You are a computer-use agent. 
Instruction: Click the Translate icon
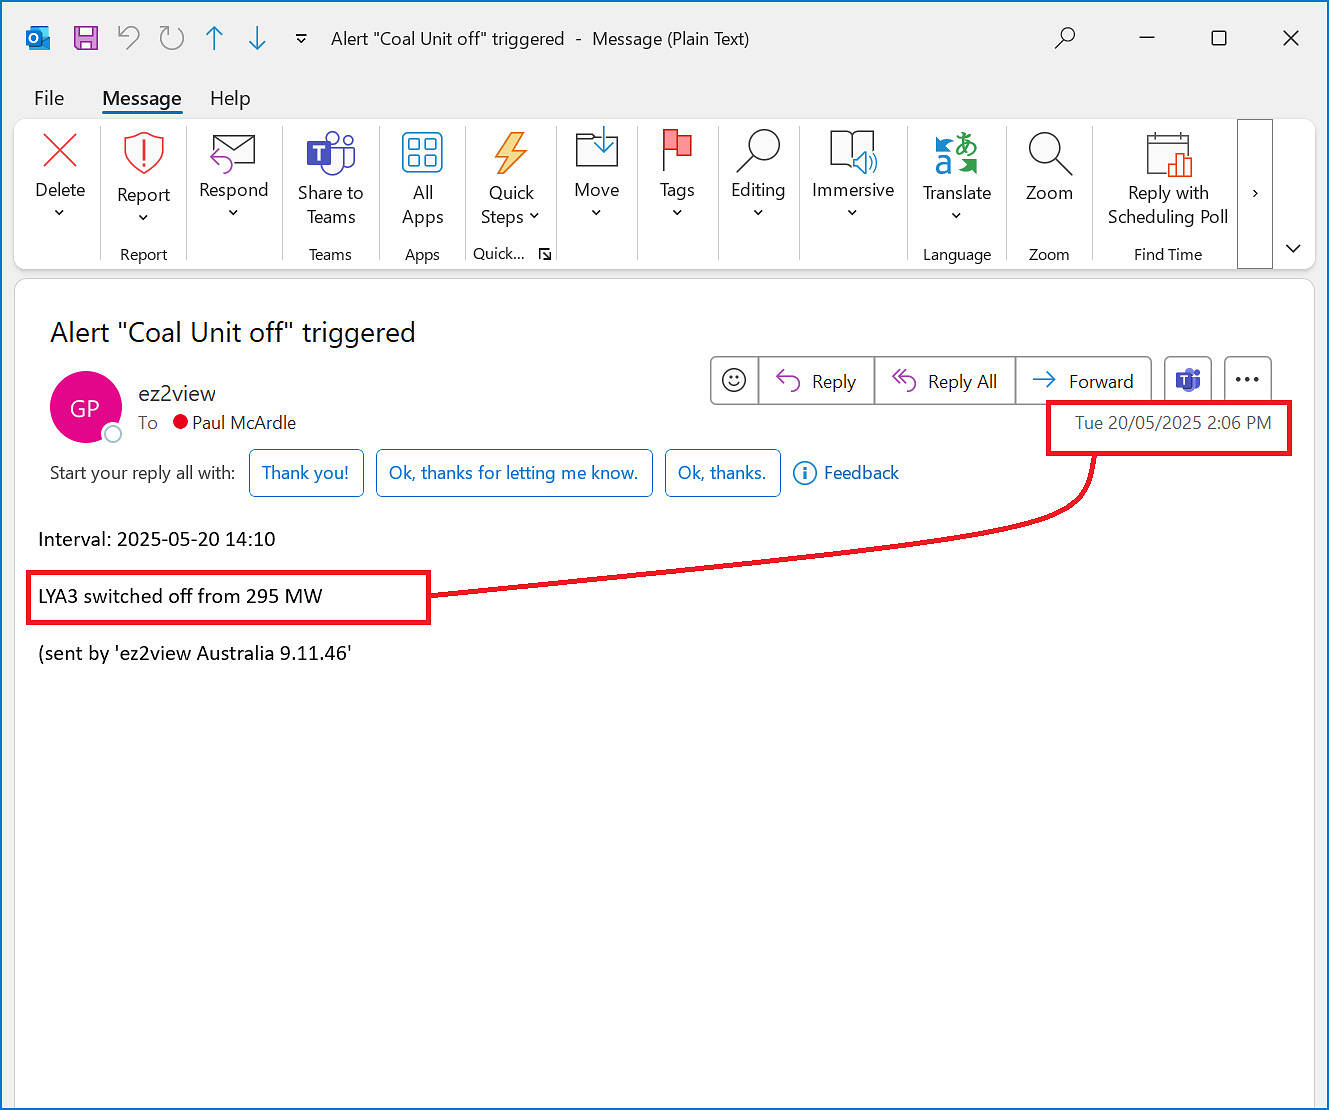coord(956,153)
